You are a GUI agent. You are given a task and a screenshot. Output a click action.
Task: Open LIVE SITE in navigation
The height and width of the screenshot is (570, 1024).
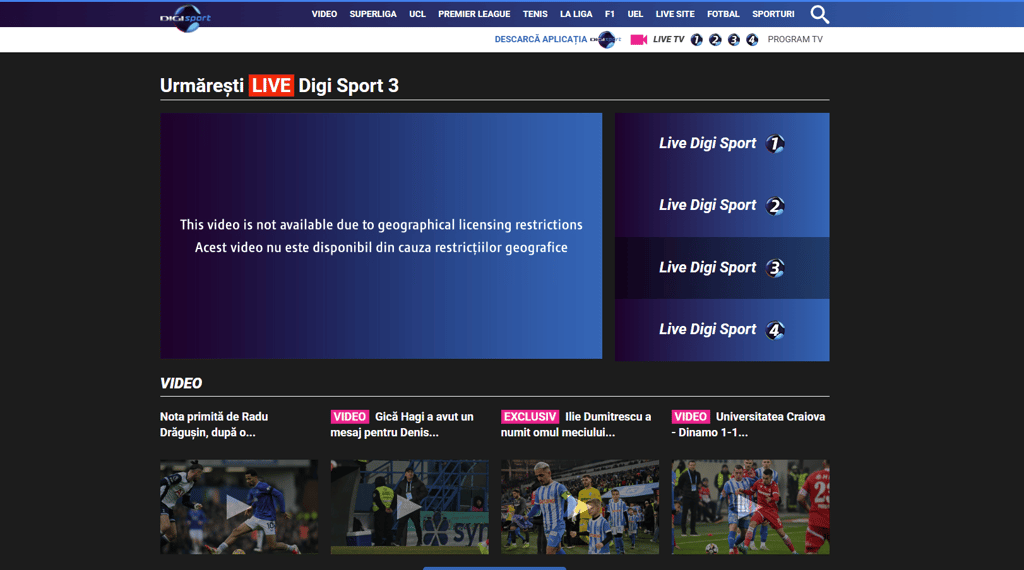[675, 14]
